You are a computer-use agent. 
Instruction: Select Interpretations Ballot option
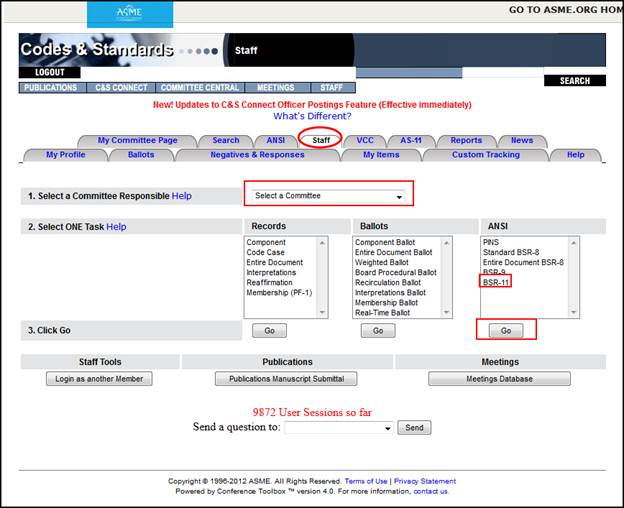point(390,293)
